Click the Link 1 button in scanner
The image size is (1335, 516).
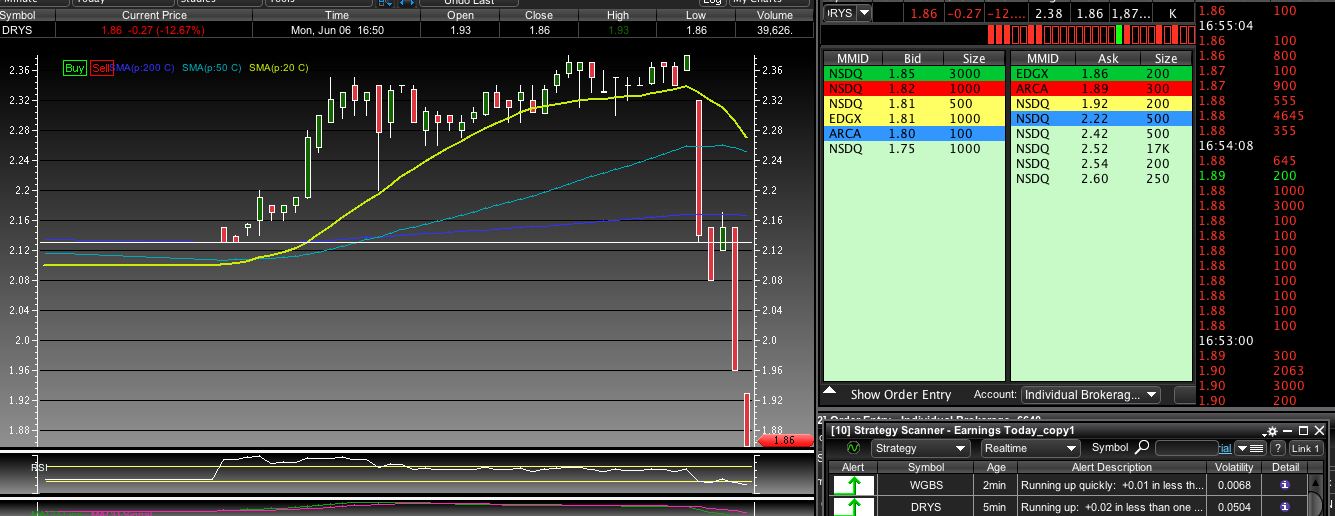pyautogui.click(x=1307, y=449)
